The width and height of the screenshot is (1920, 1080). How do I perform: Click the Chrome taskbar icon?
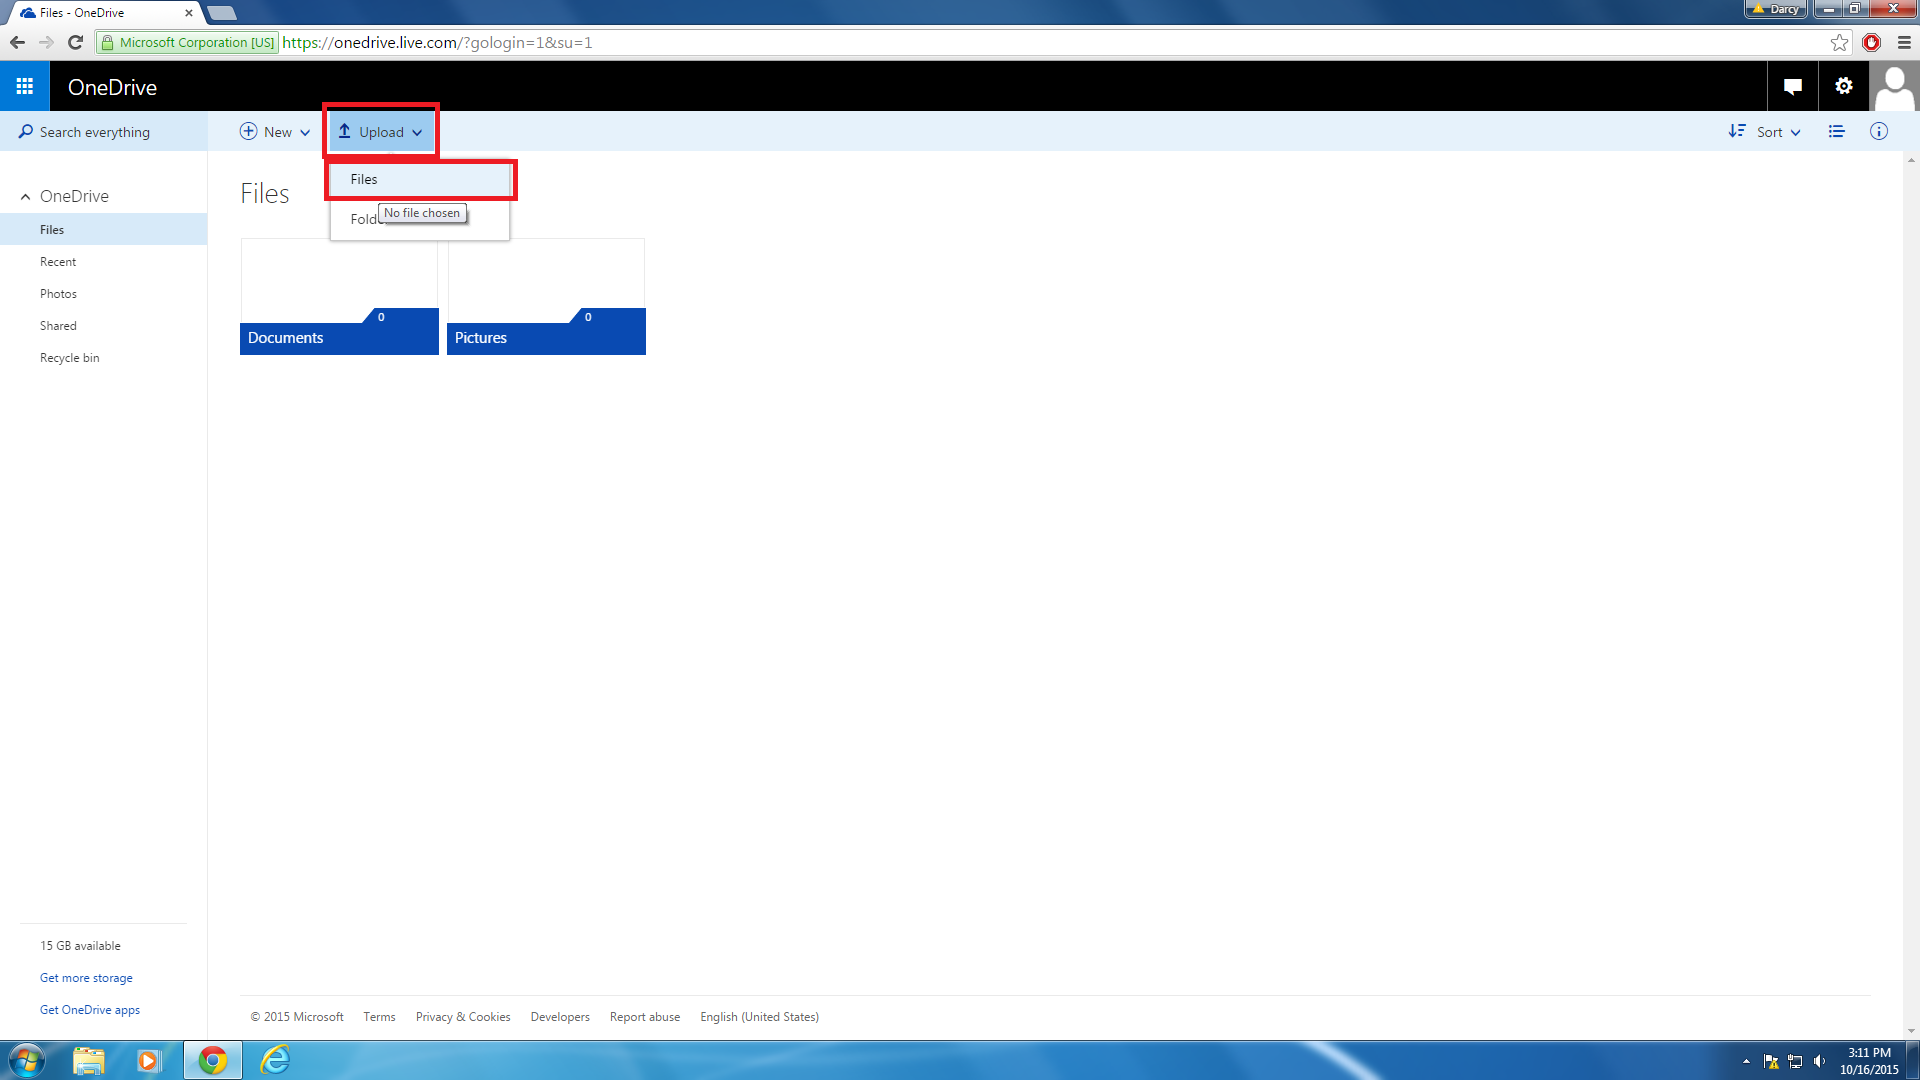(213, 1060)
